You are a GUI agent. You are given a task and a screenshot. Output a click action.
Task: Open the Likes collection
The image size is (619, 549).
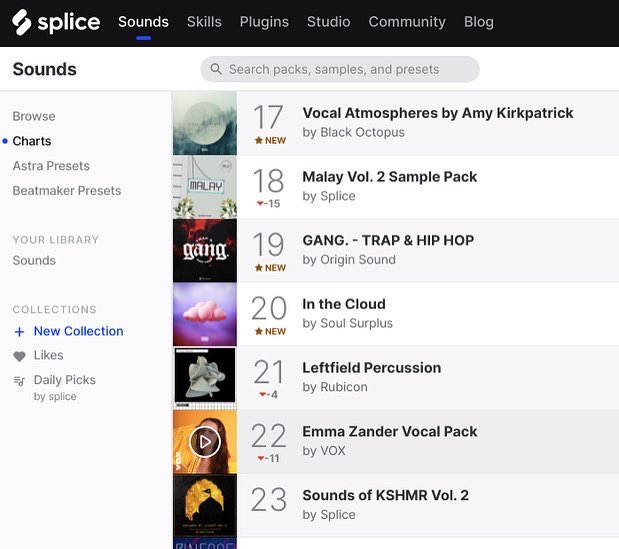[48, 355]
